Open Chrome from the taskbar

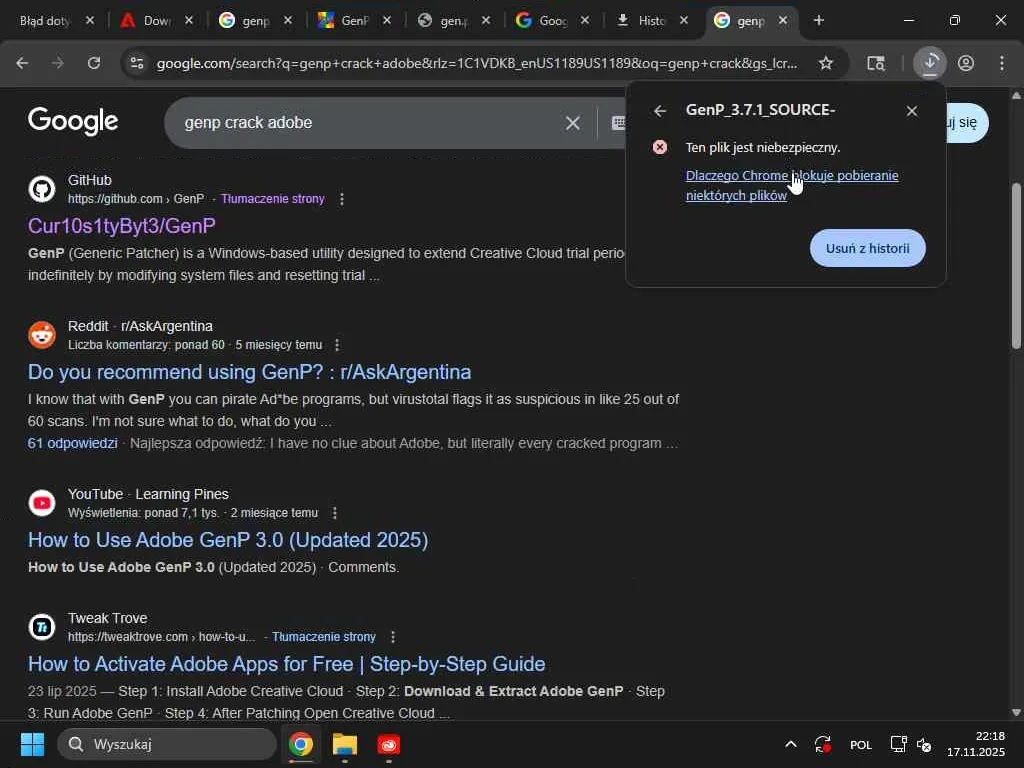[x=301, y=744]
